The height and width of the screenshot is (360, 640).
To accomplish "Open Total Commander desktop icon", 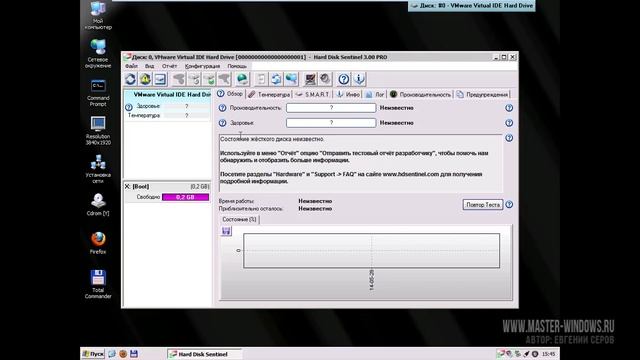I will pos(98,284).
